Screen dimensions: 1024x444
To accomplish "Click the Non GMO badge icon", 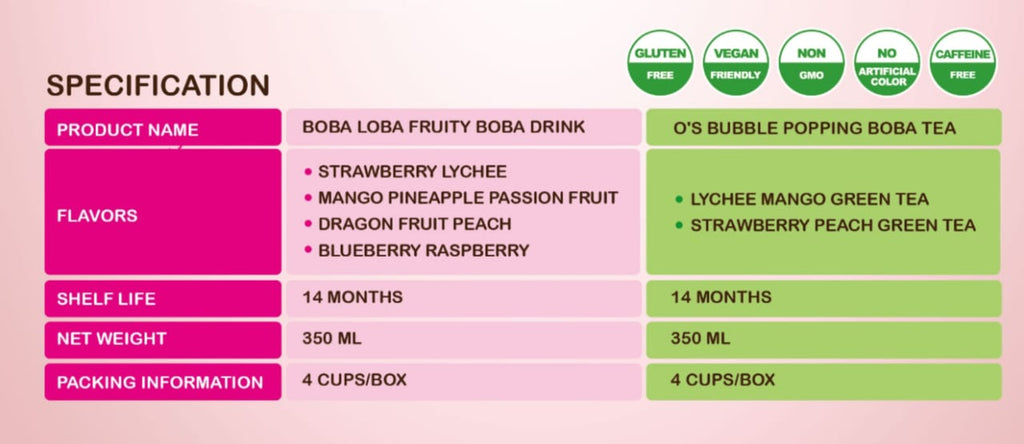I will point(811,63).
